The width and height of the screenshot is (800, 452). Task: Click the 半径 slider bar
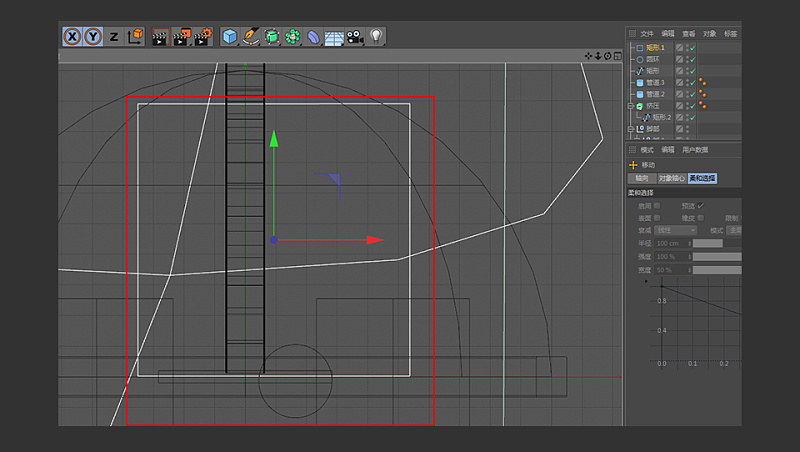click(707, 243)
